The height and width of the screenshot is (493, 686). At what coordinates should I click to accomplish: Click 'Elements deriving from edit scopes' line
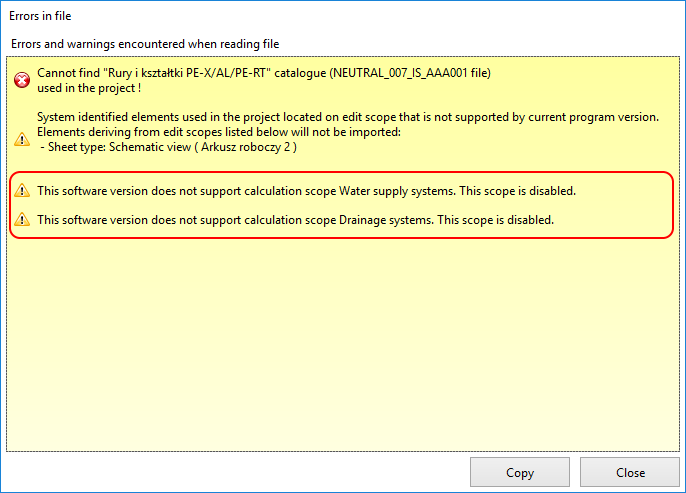click(x=219, y=132)
